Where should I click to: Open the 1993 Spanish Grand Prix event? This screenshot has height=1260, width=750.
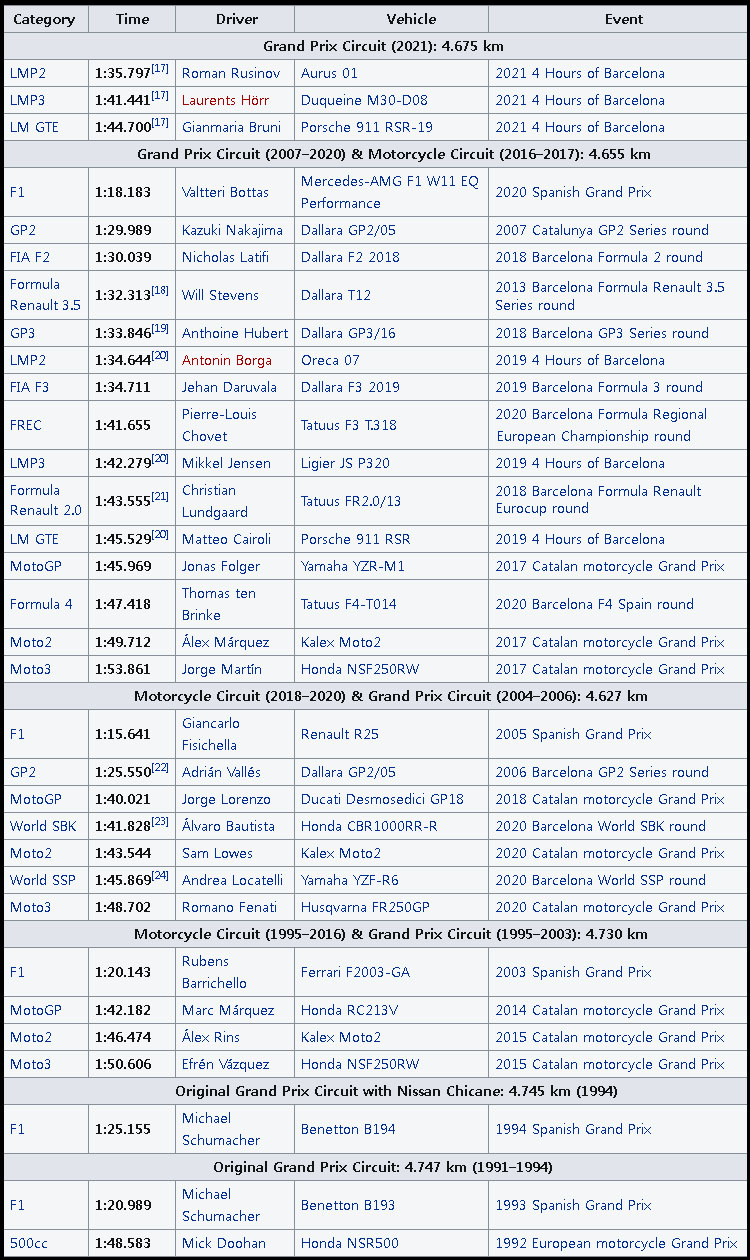click(x=573, y=1205)
